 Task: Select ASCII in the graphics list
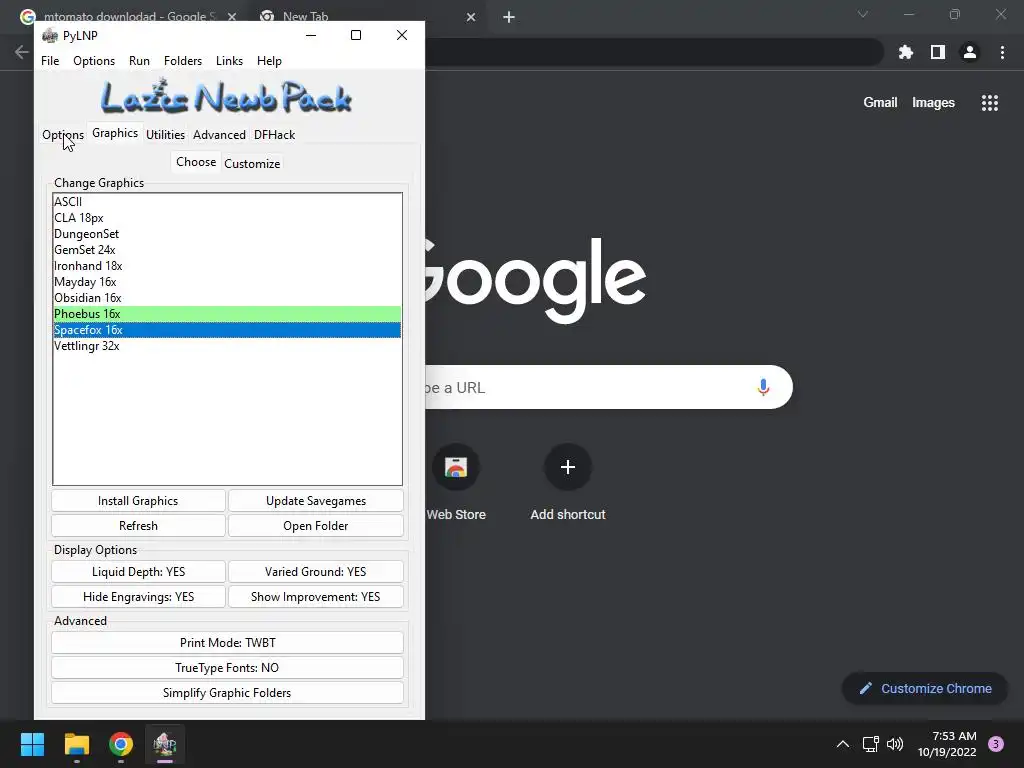tap(227, 202)
